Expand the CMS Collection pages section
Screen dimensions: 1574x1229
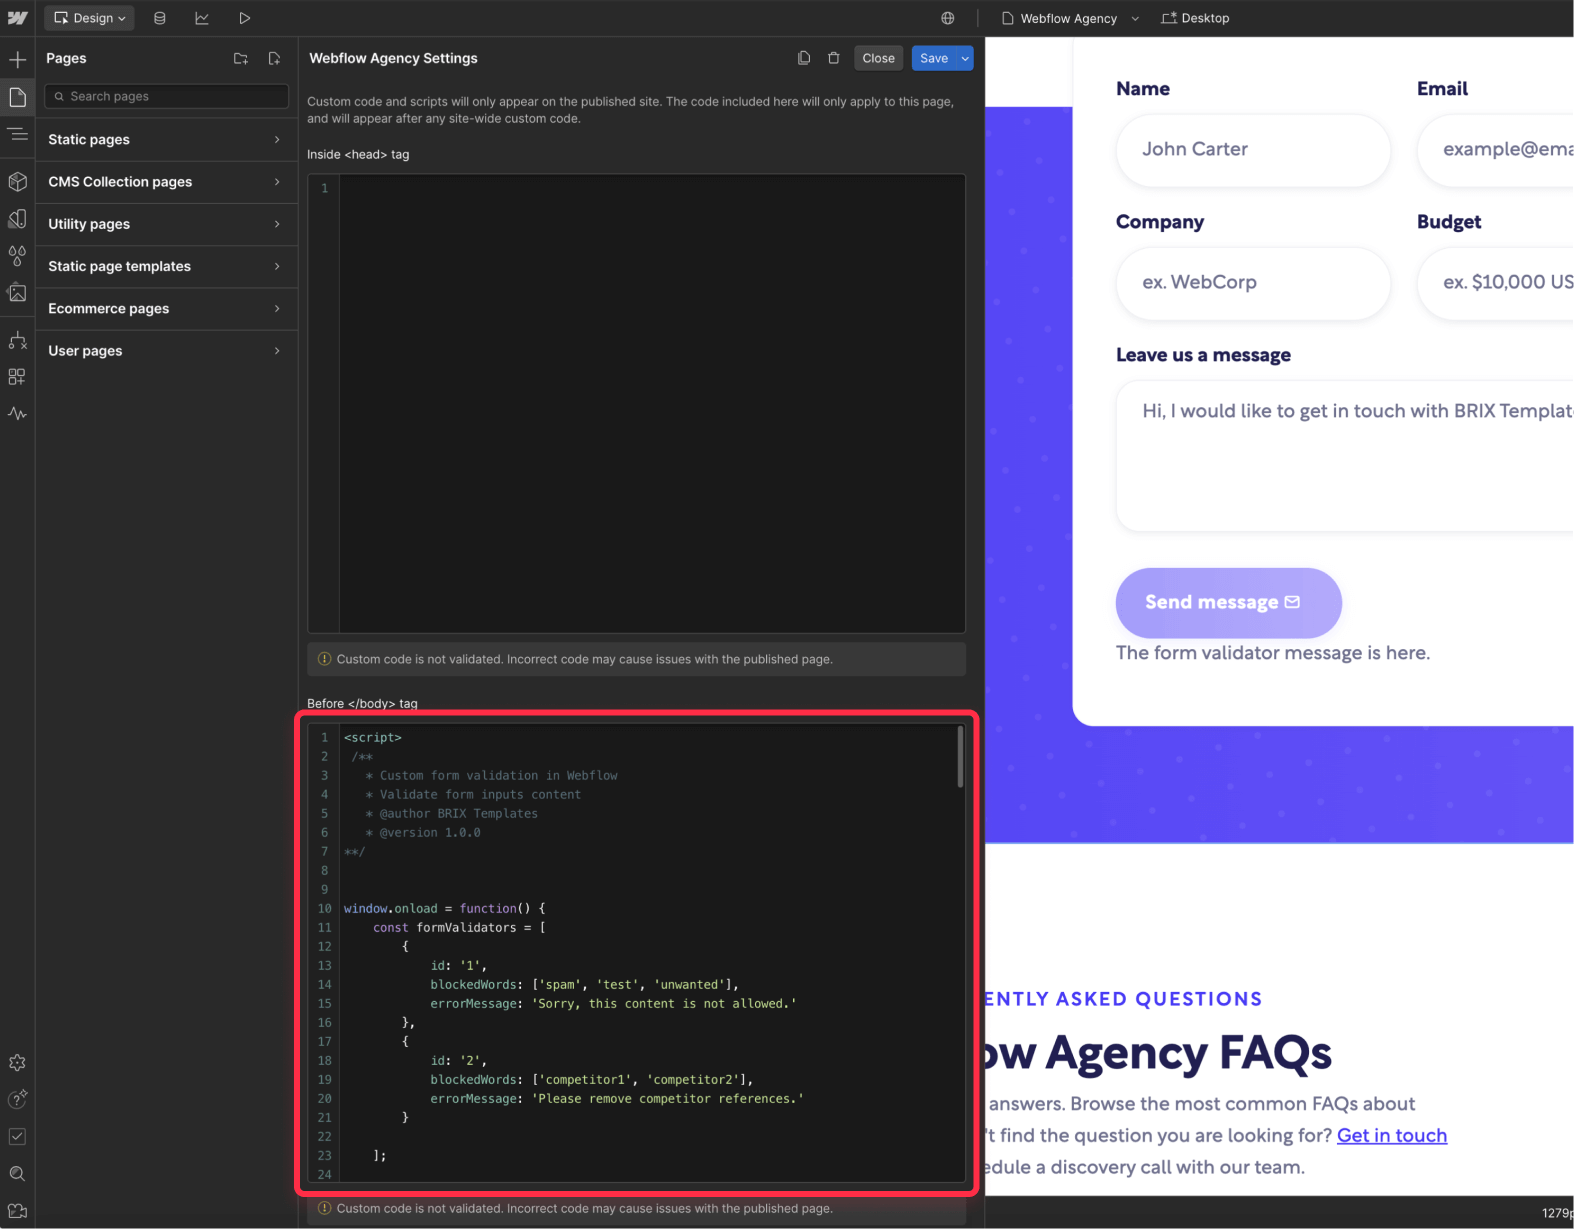[167, 182]
